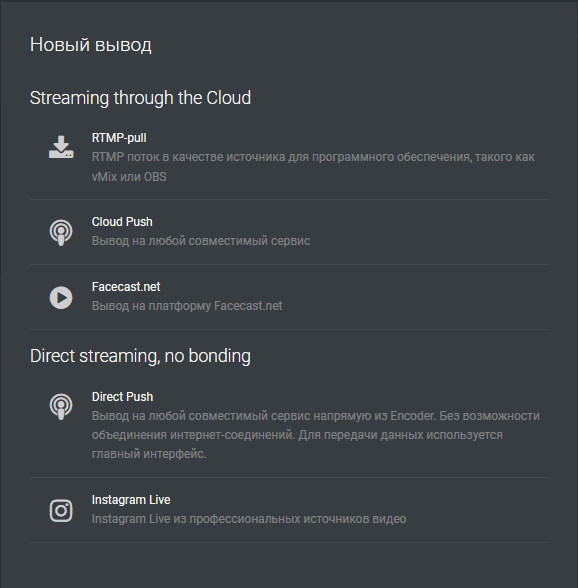Image resolution: width=578 pixels, height=588 pixels.
Task: Click 'Вывод на любой совместимый сервис напрямую из Encoder' text
Action: point(264,416)
